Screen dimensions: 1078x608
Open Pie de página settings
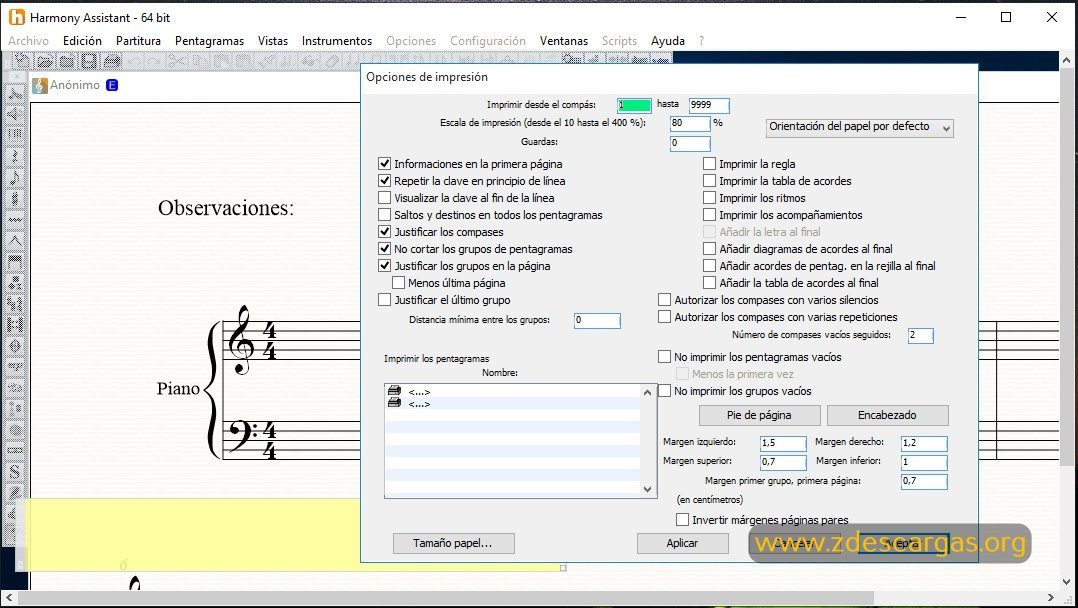pyautogui.click(x=760, y=415)
